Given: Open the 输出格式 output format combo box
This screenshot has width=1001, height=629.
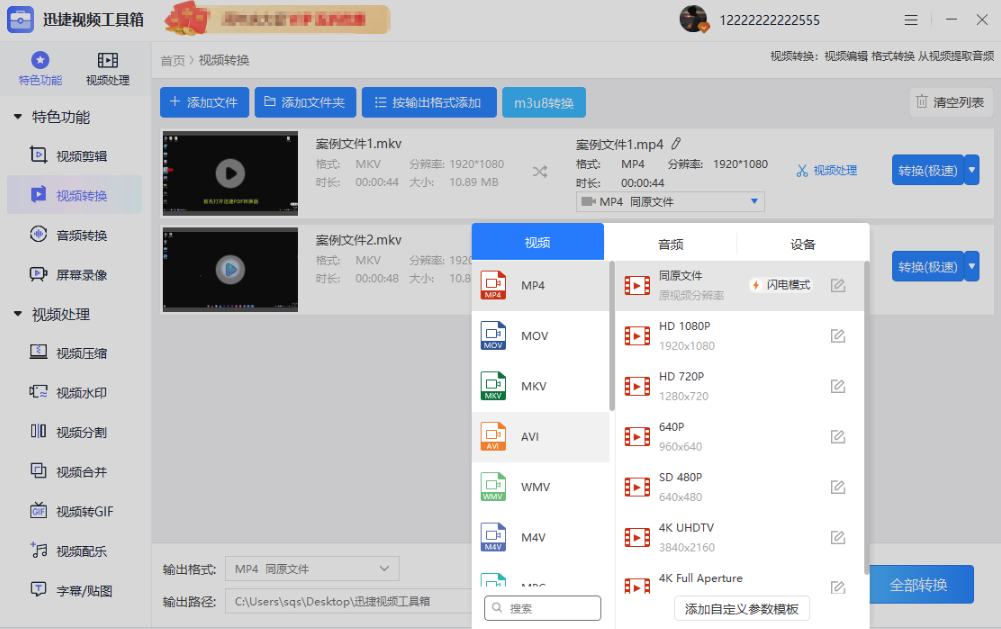Looking at the screenshot, I should click(311, 568).
